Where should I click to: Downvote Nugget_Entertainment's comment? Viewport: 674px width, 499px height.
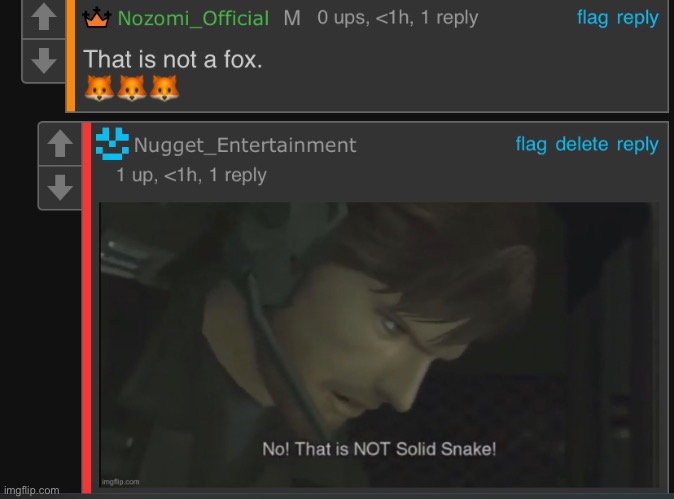click(60, 188)
